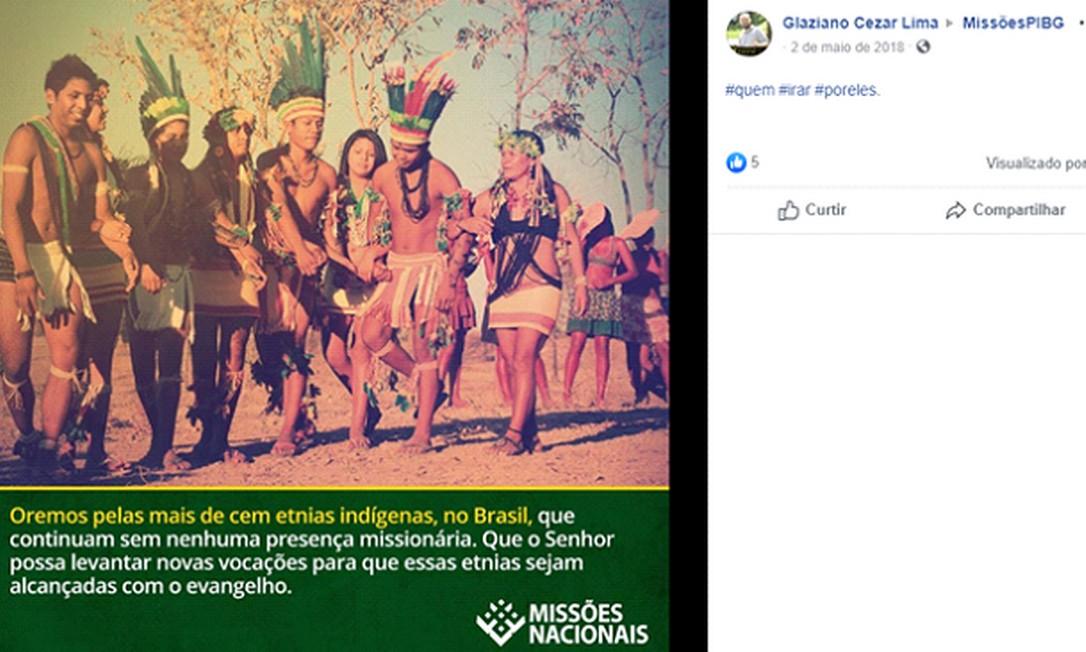Click the Missões Nacionais logo in image

coord(562,622)
